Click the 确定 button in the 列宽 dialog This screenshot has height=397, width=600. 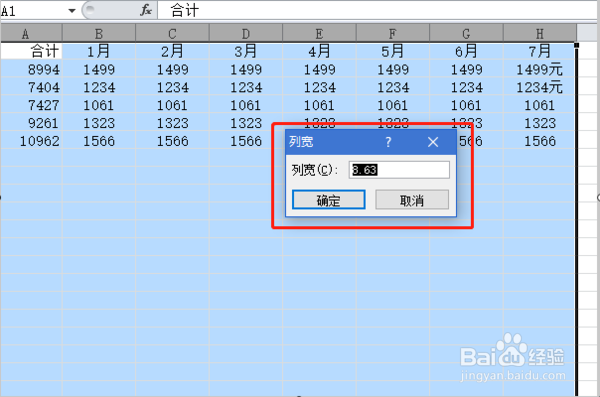pos(328,200)
